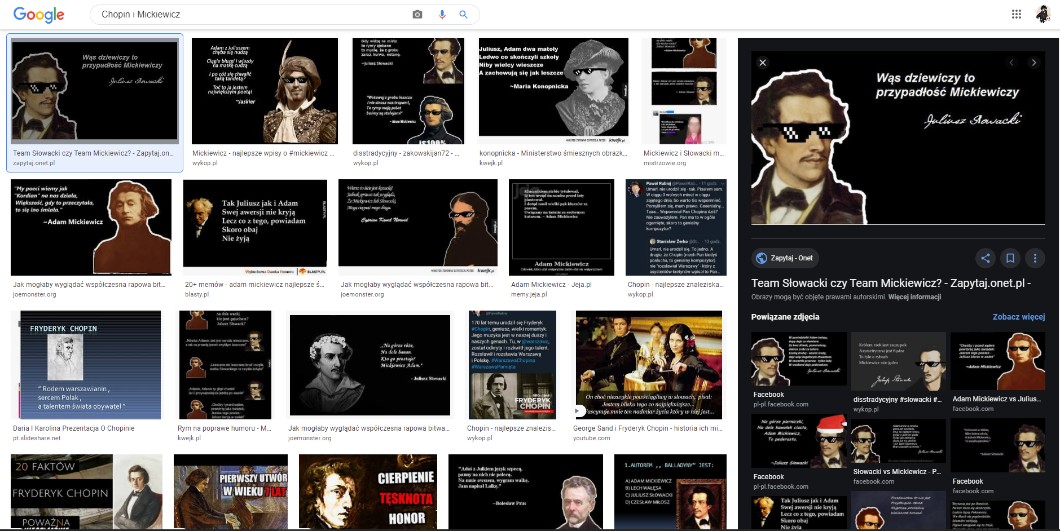The image size is (1060, 531).
Task: Select the Maria Konopnicka meme thumbnail
Action: (x=553, y=91)
